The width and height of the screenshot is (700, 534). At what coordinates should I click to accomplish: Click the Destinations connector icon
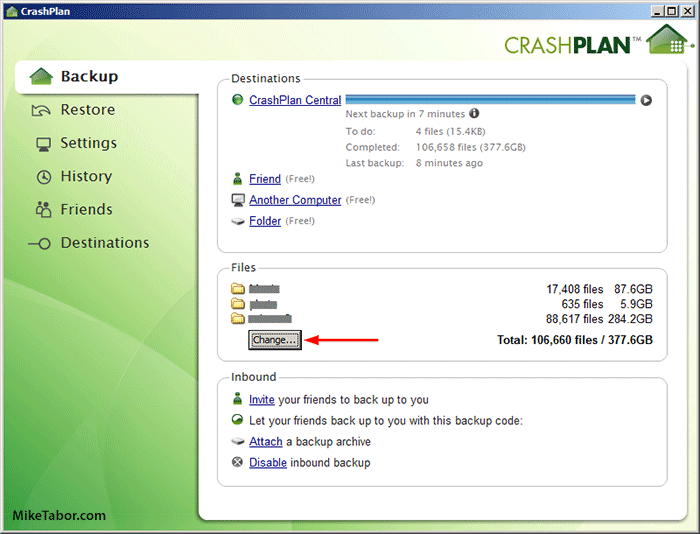[39, 244]
